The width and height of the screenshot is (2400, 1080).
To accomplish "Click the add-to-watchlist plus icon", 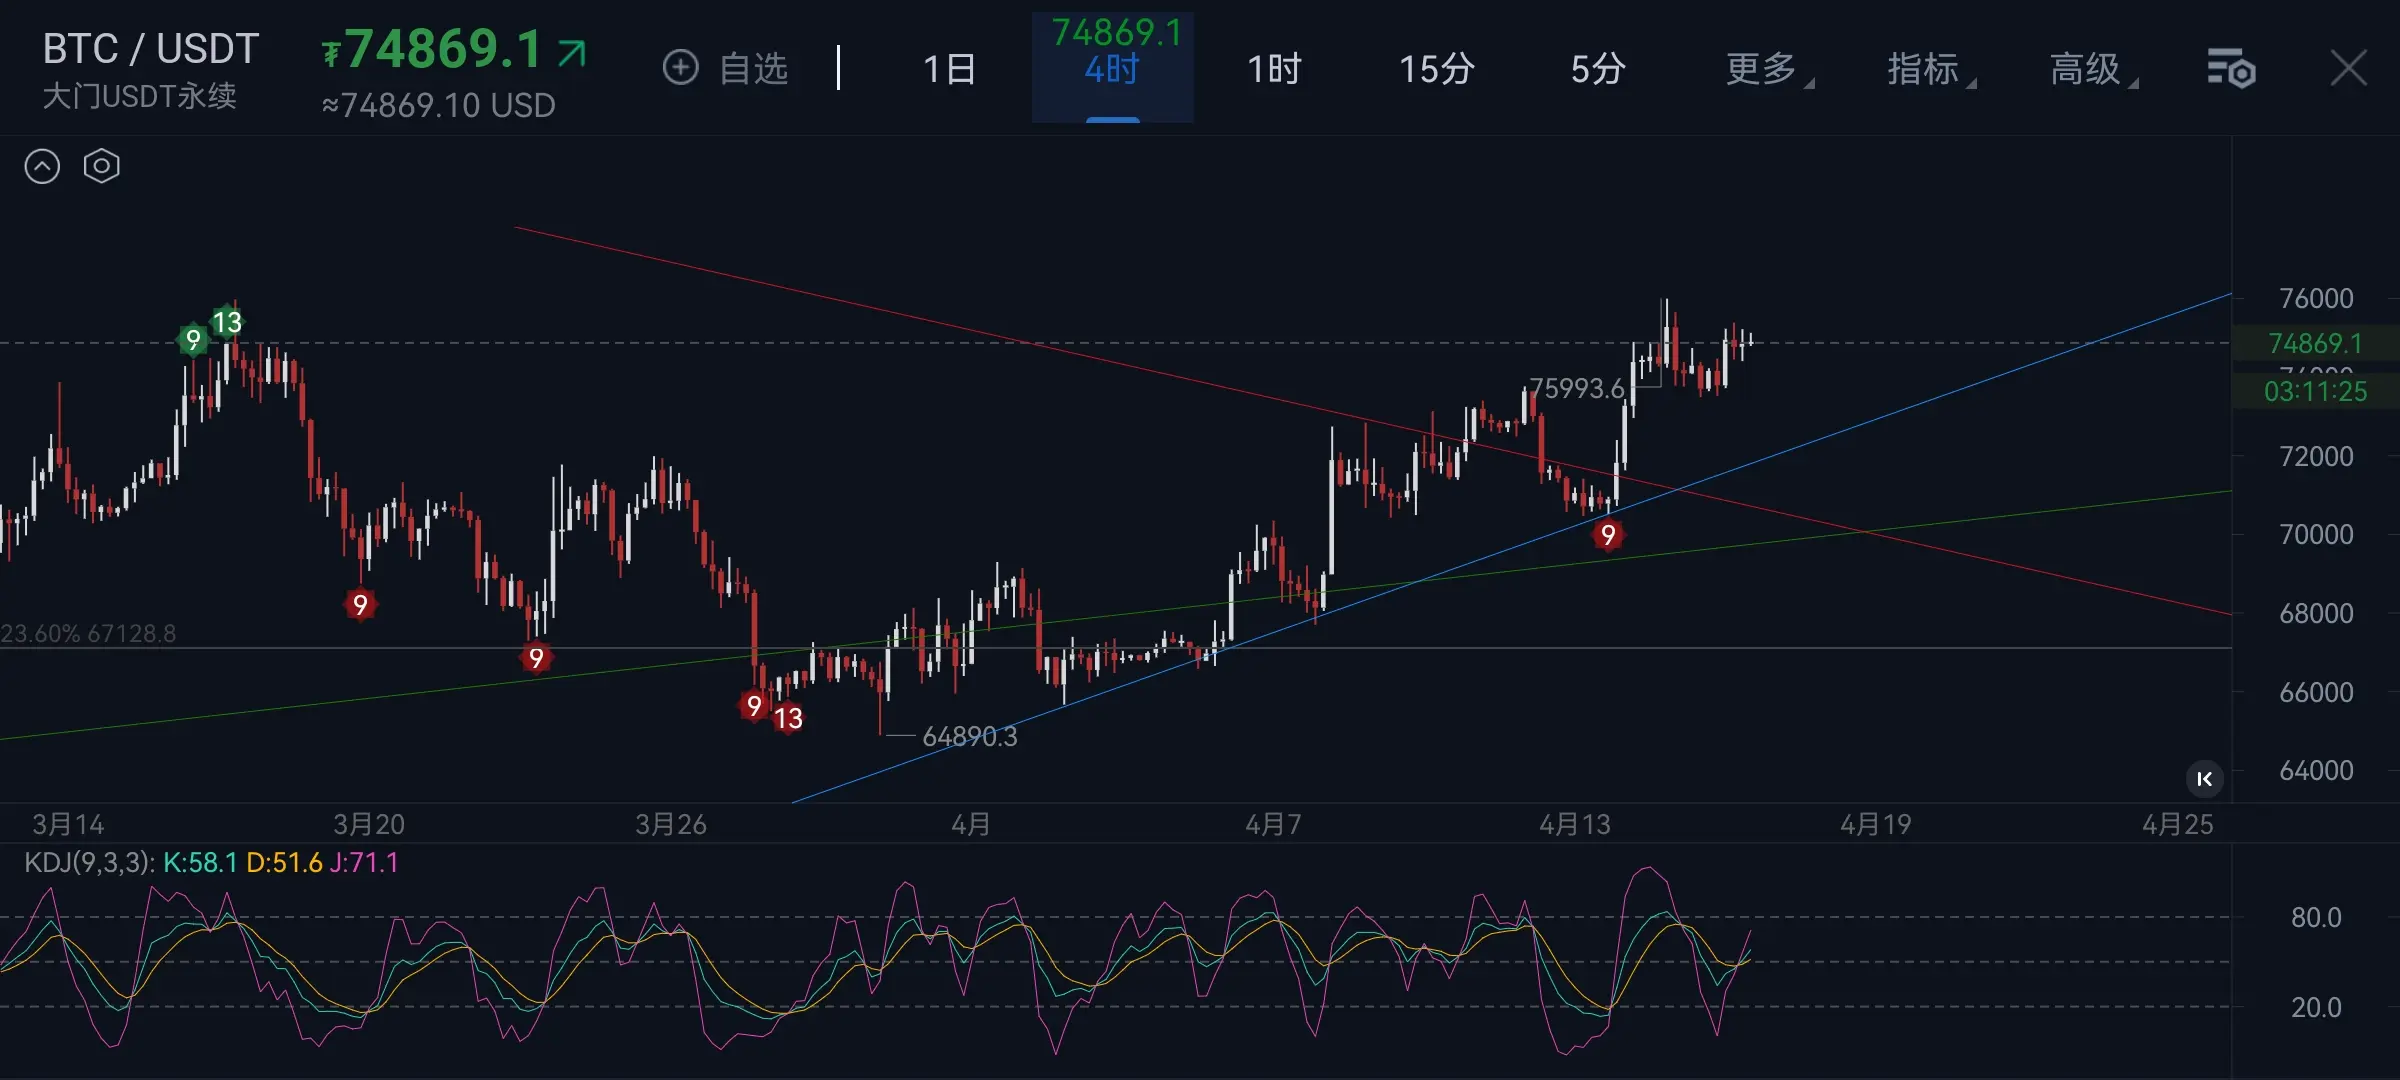I will [681, 68].
